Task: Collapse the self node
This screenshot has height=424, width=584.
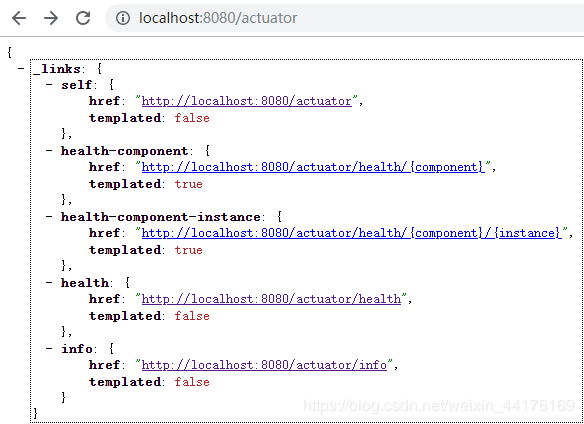Action: 49,85
